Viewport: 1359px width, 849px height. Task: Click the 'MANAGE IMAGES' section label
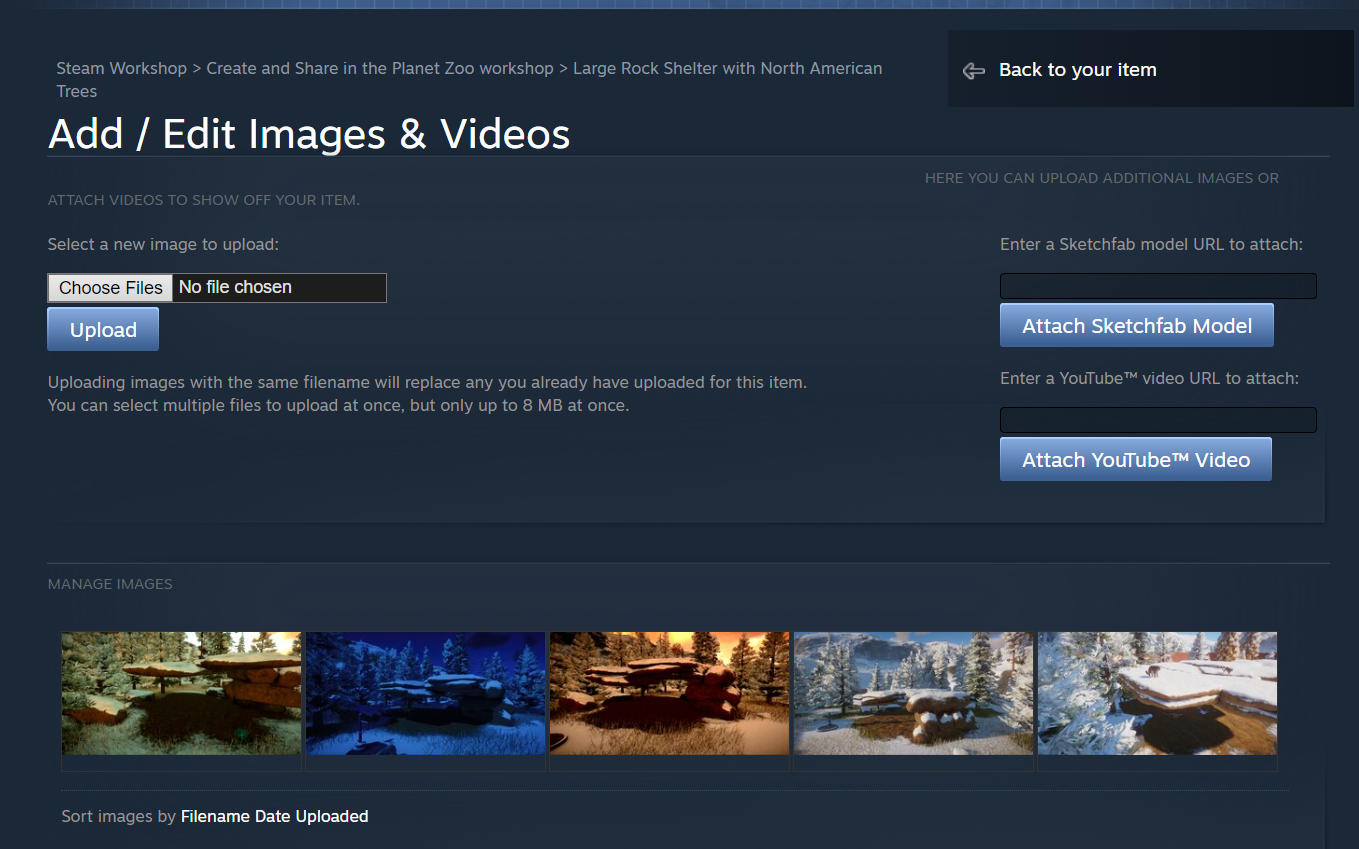(110, 584)
